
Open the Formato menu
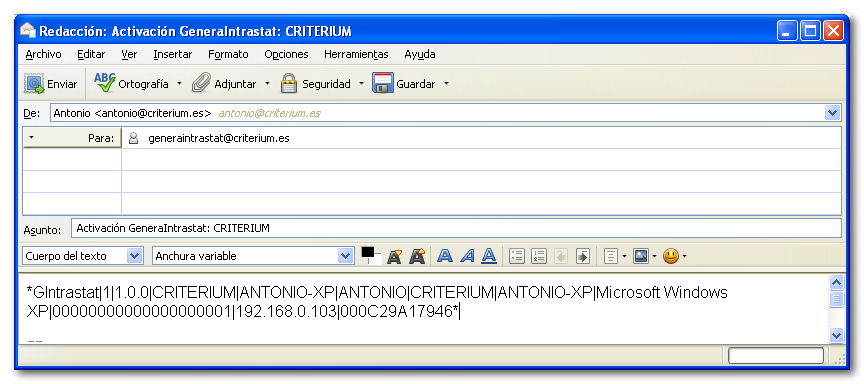(228, 55)
